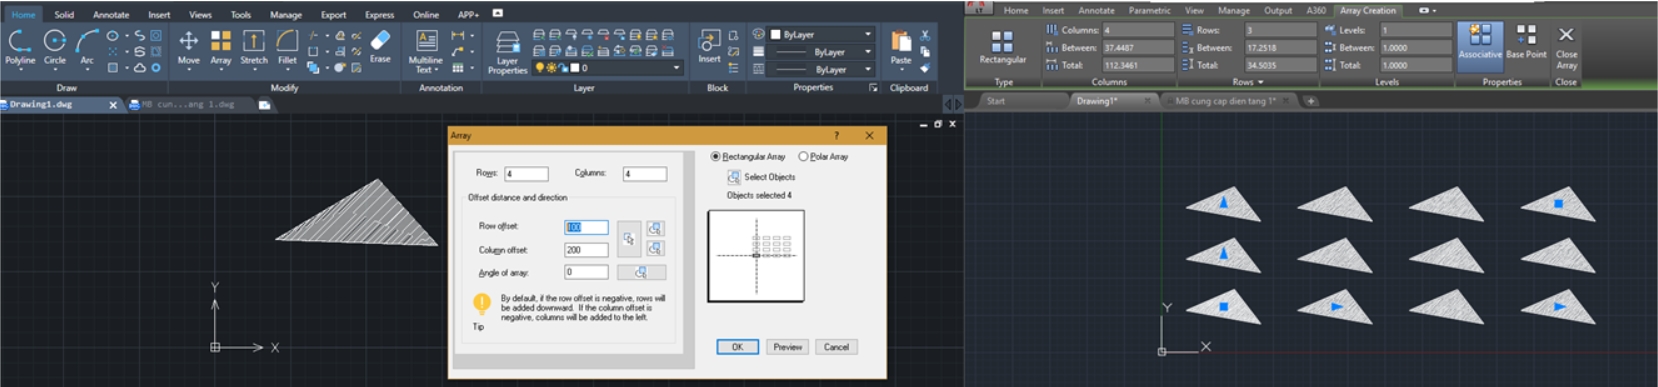The image size is (1658, 387).
Task: Activate the Stretch tool
Action: [254, 46]
